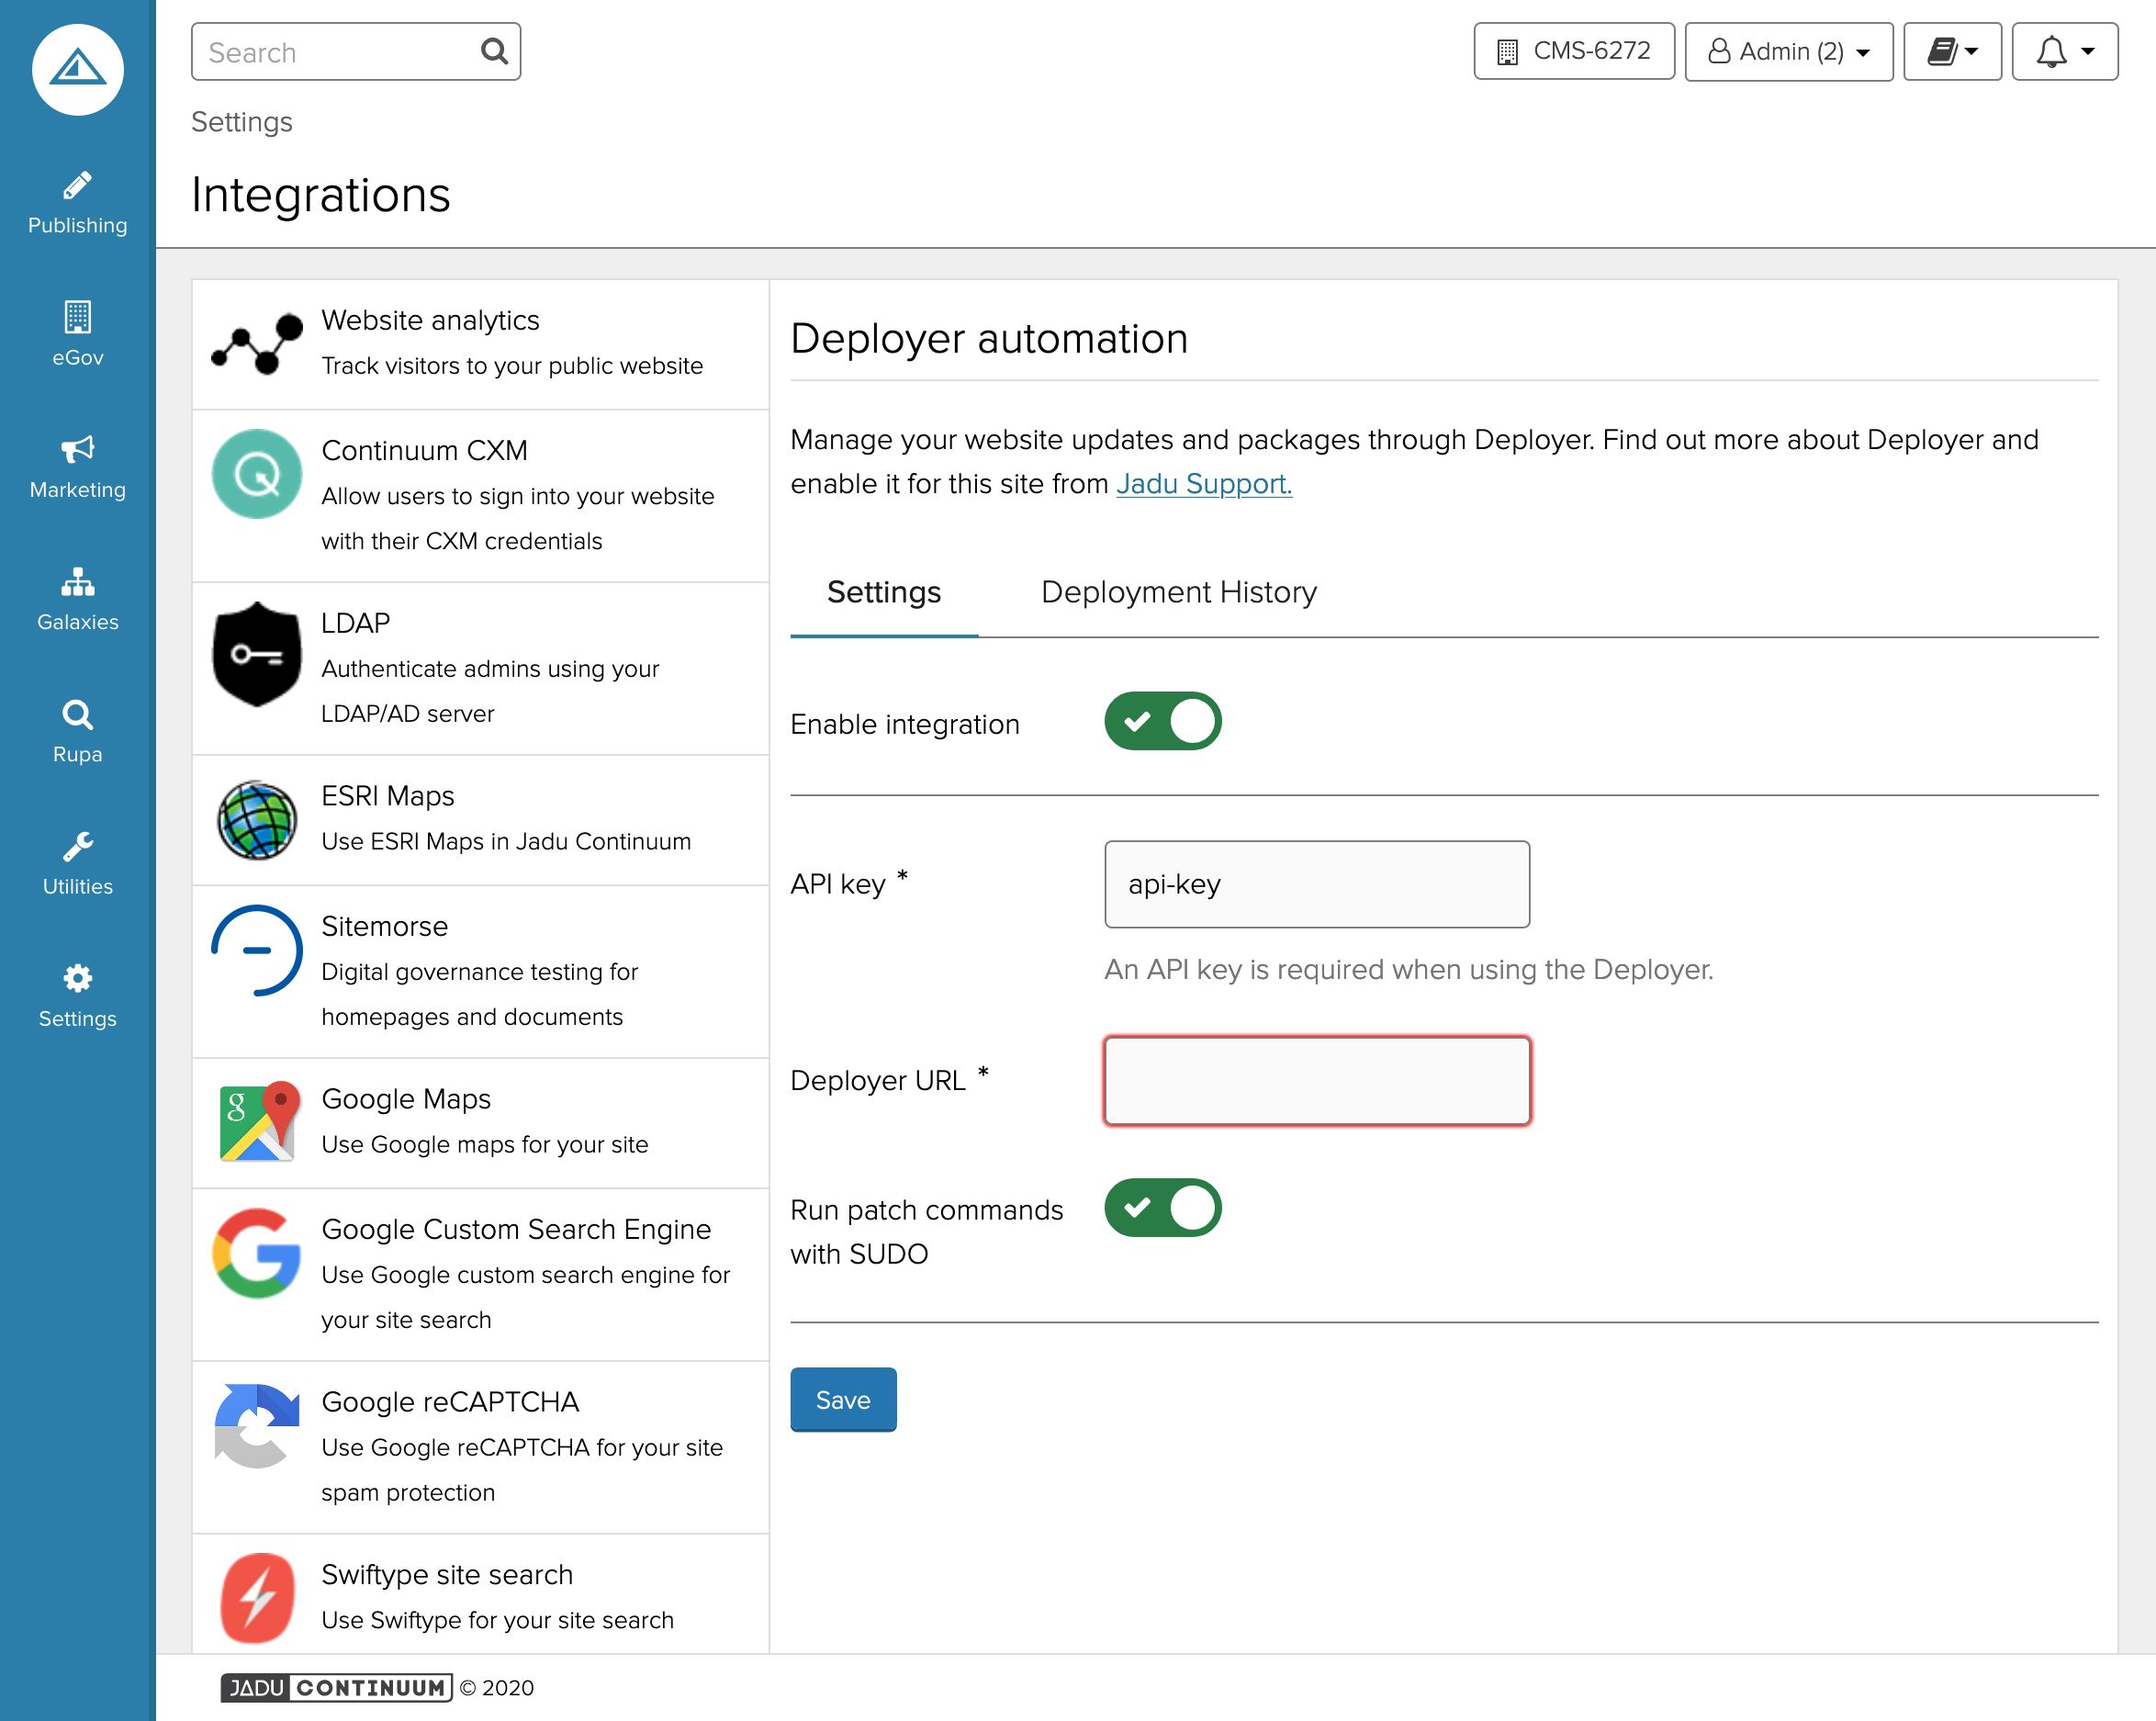The height and width of the screenshot is (1721, 2156).
Task: Open the eGov building icon
Action: click(77, 318)
